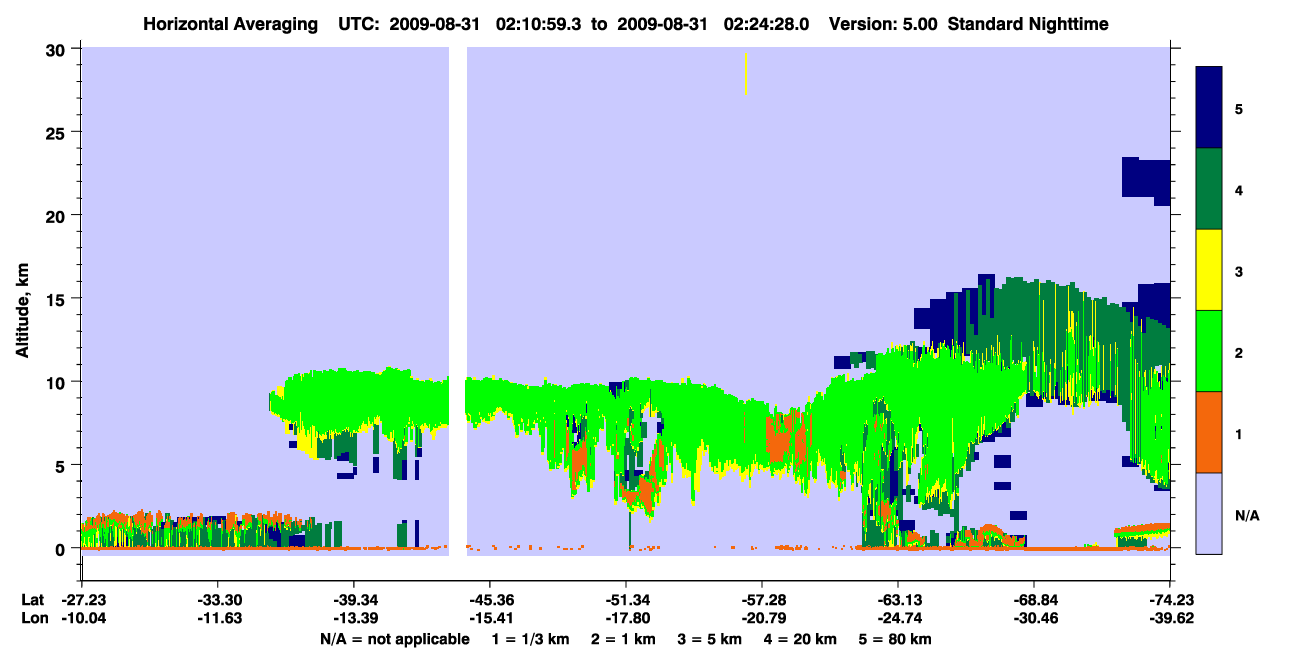The image size is (1300, 667).
Task: Click the 'Lon' row label
Action: (33, 619)
